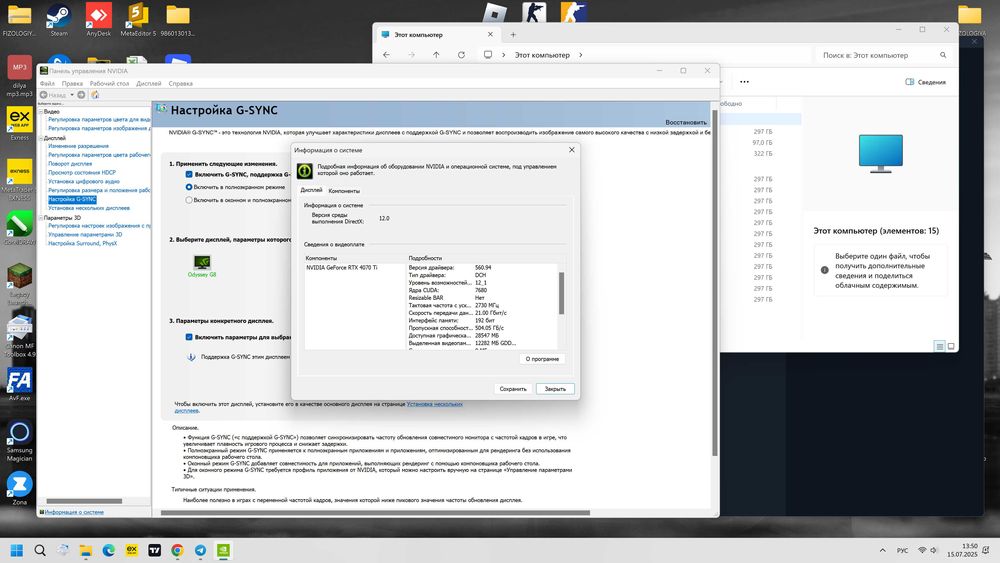Collapse the 'Видео' tree node

(41, 112)
